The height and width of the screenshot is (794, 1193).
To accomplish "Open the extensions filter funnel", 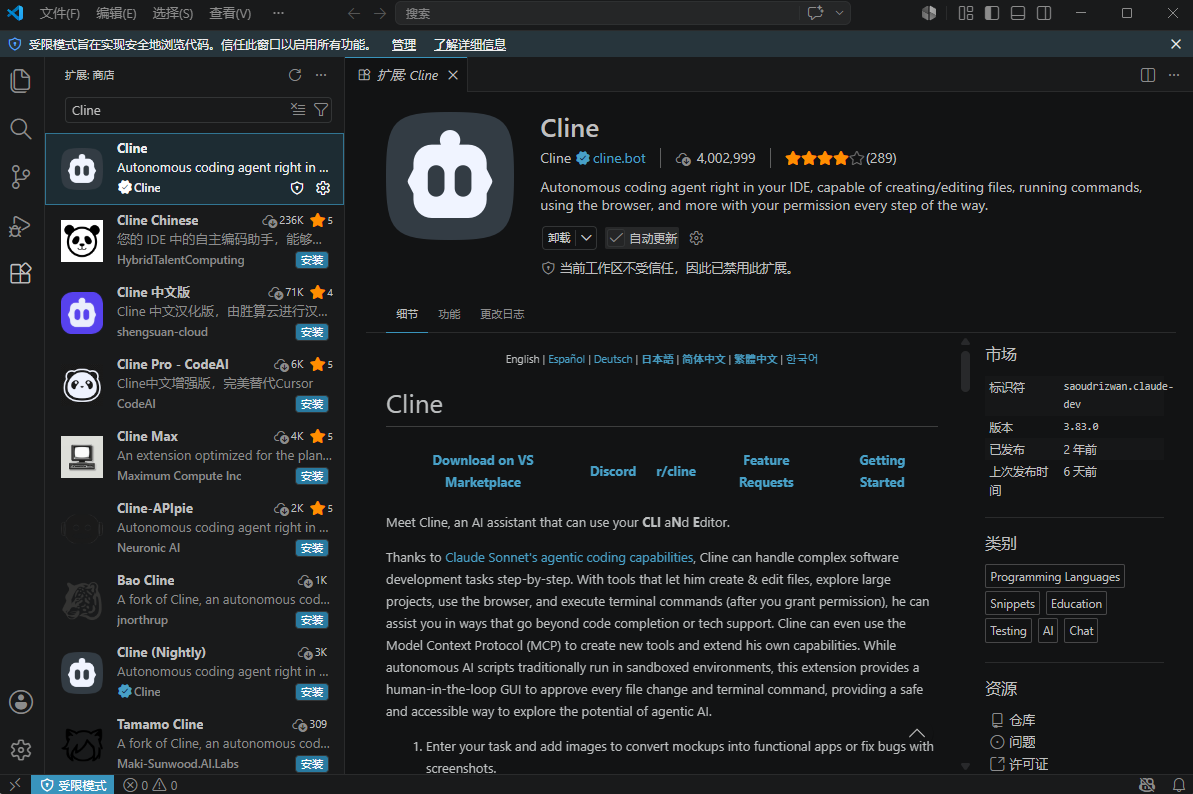I will click(321, 110).
